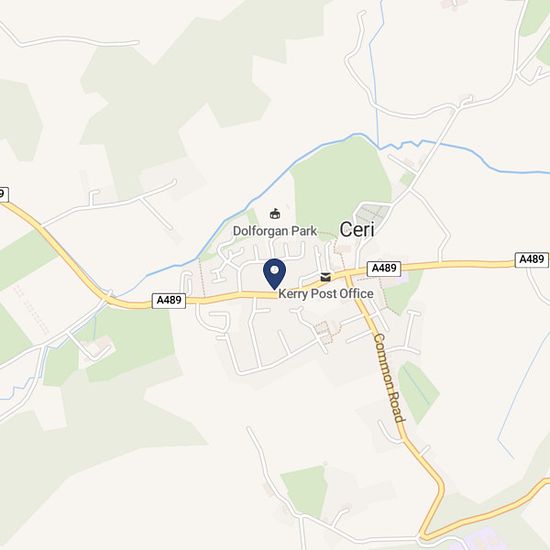Select the Dolforgan Park playground icon

(x=275, y=214)
